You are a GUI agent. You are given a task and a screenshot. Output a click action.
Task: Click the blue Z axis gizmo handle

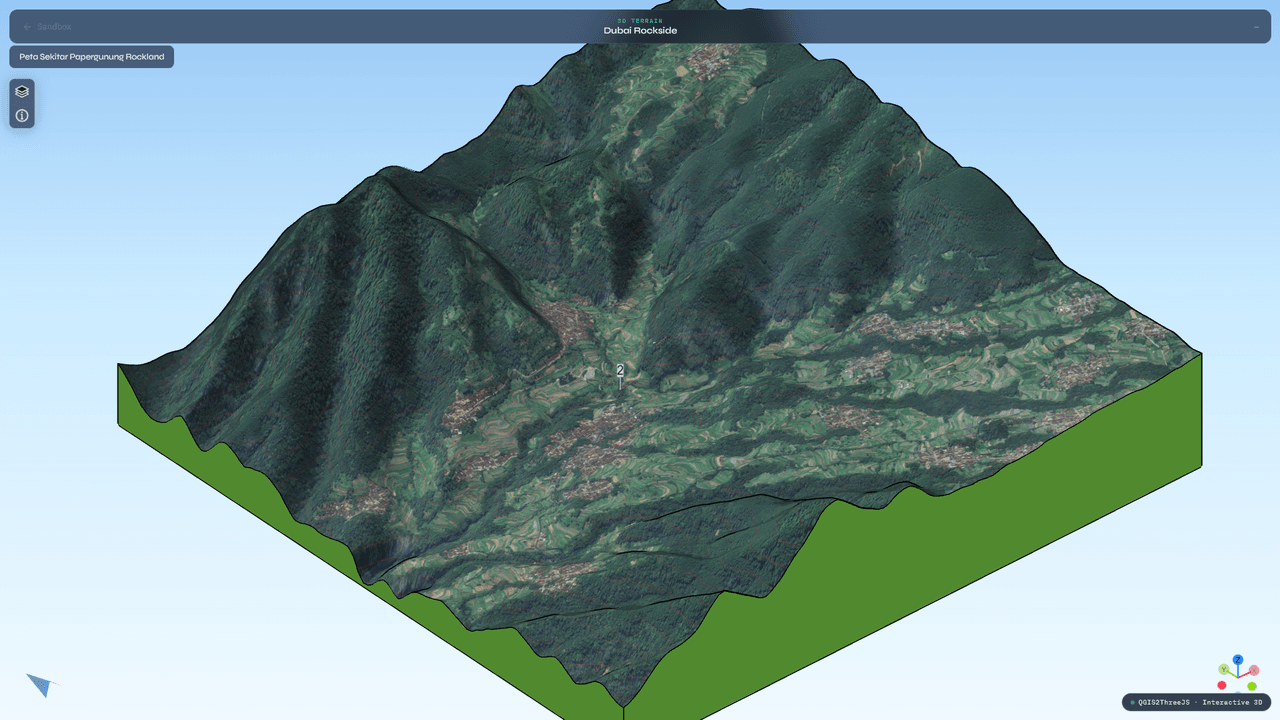(x=1238, y=660)
